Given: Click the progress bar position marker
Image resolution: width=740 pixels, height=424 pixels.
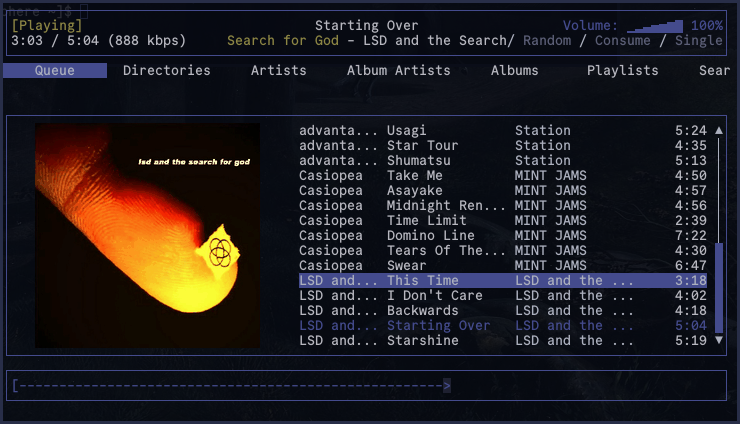Looking at the screenshot, I should (447, 386).
